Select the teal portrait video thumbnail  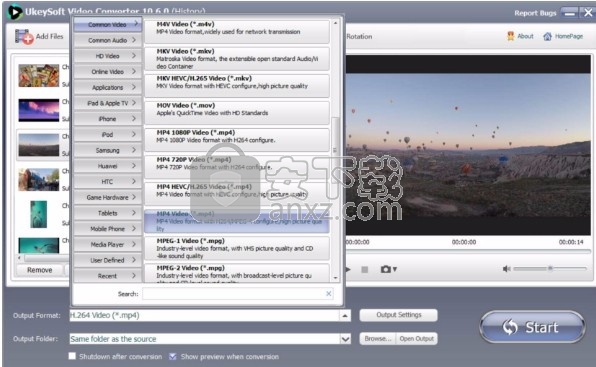click(x=39, y=214)
